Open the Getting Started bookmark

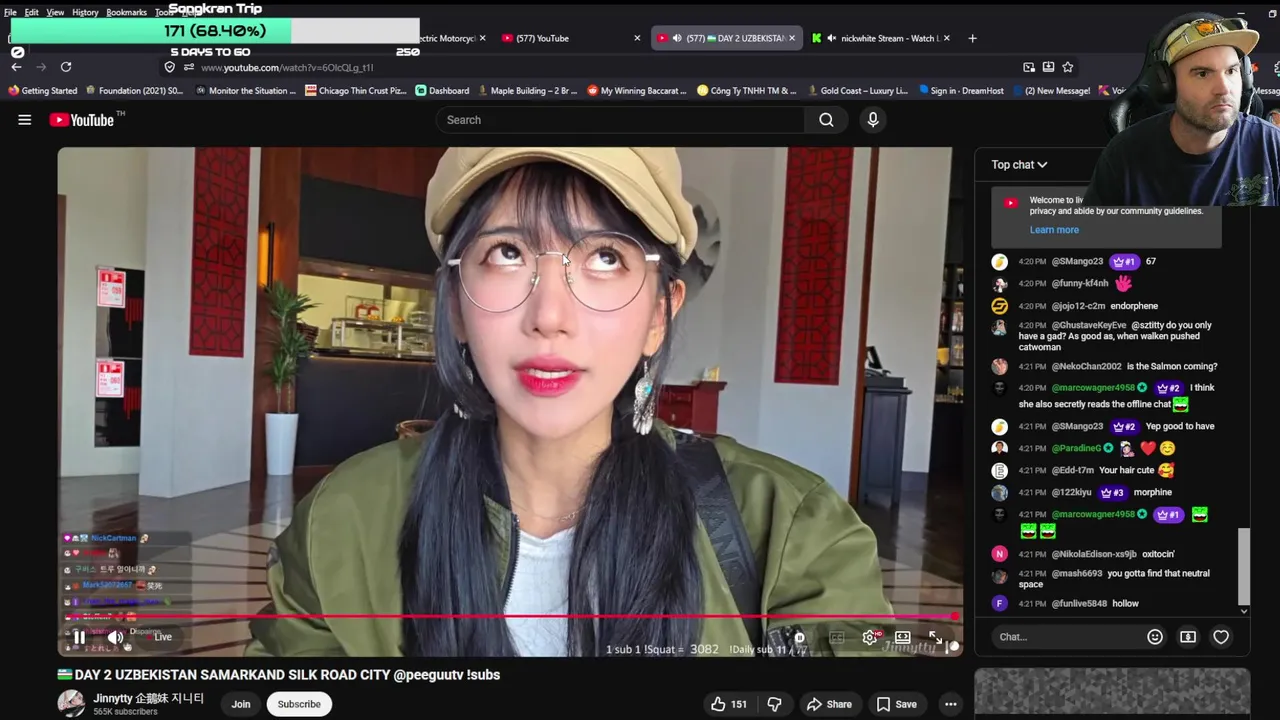point(42,90)
